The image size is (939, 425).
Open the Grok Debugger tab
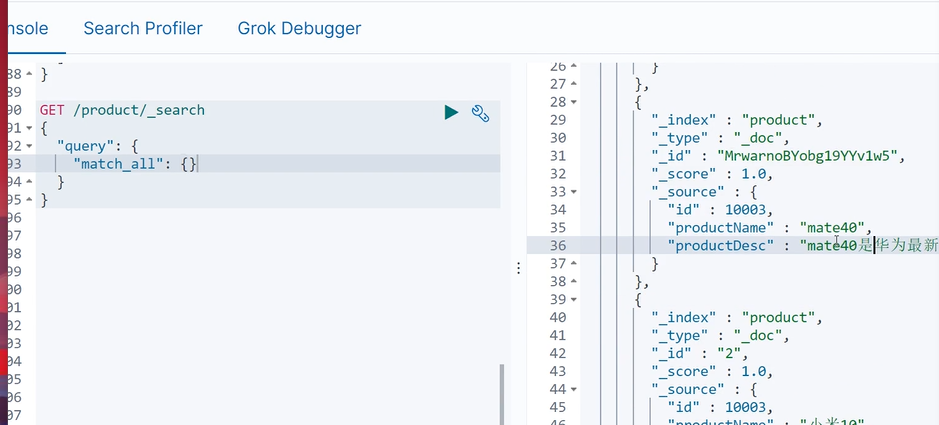299,28
